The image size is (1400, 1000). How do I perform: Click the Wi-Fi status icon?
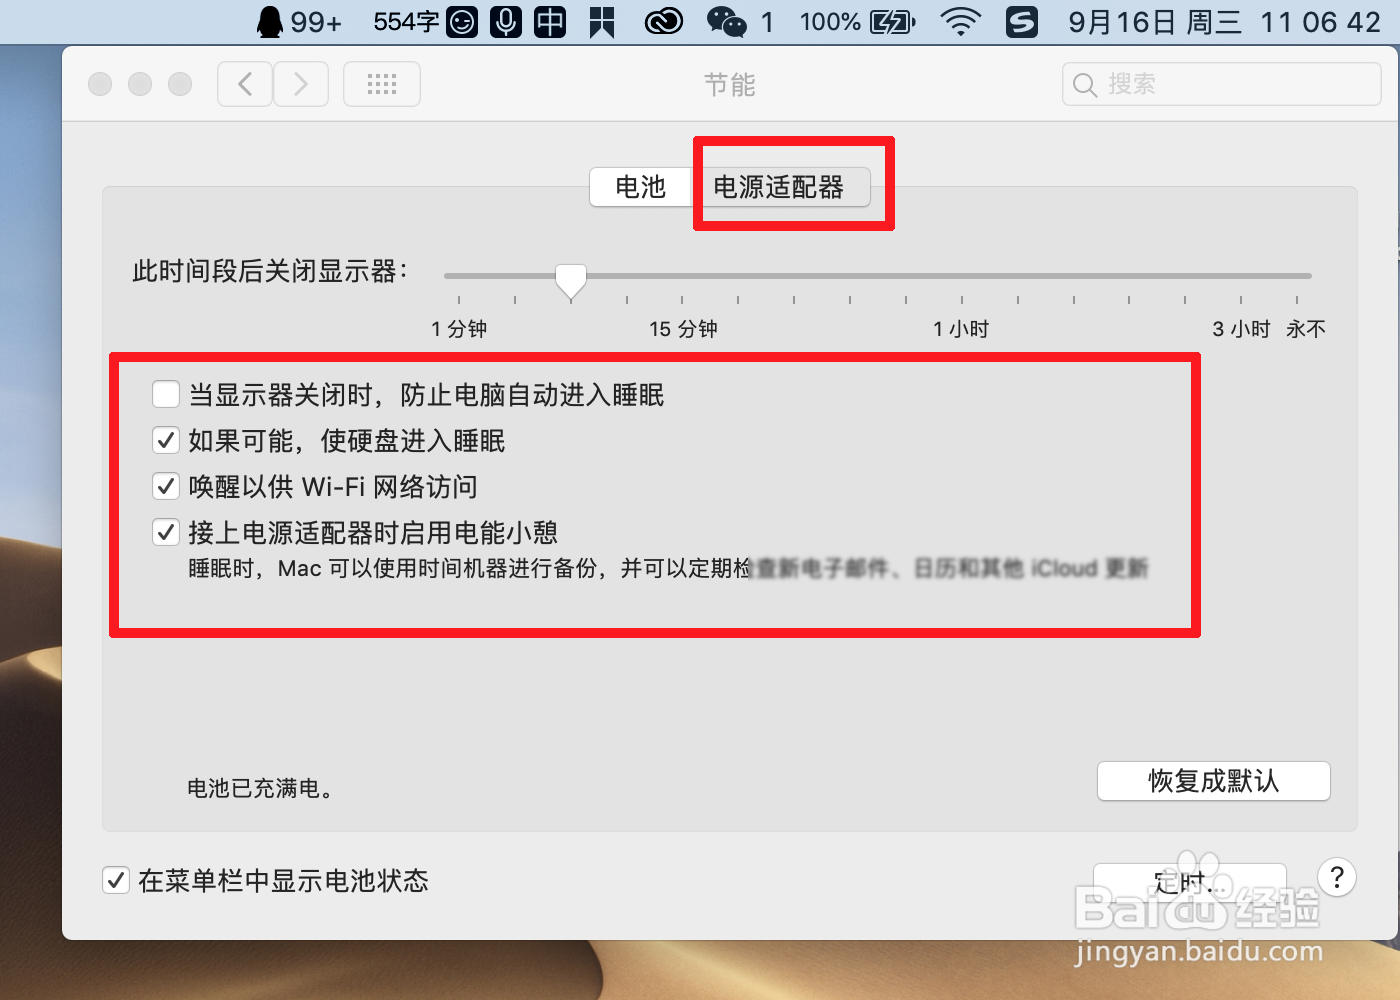pos(960,21)
